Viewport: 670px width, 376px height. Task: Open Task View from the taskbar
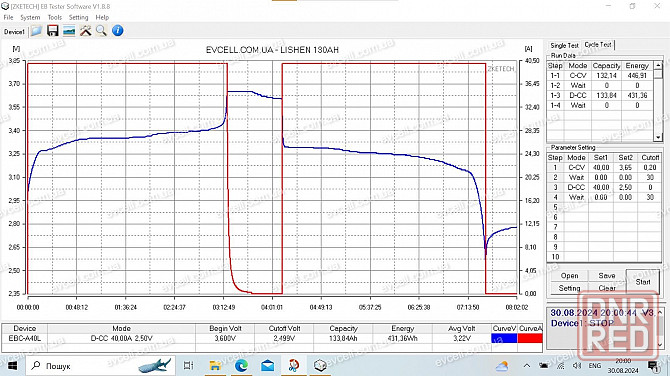tap(188, 366)
